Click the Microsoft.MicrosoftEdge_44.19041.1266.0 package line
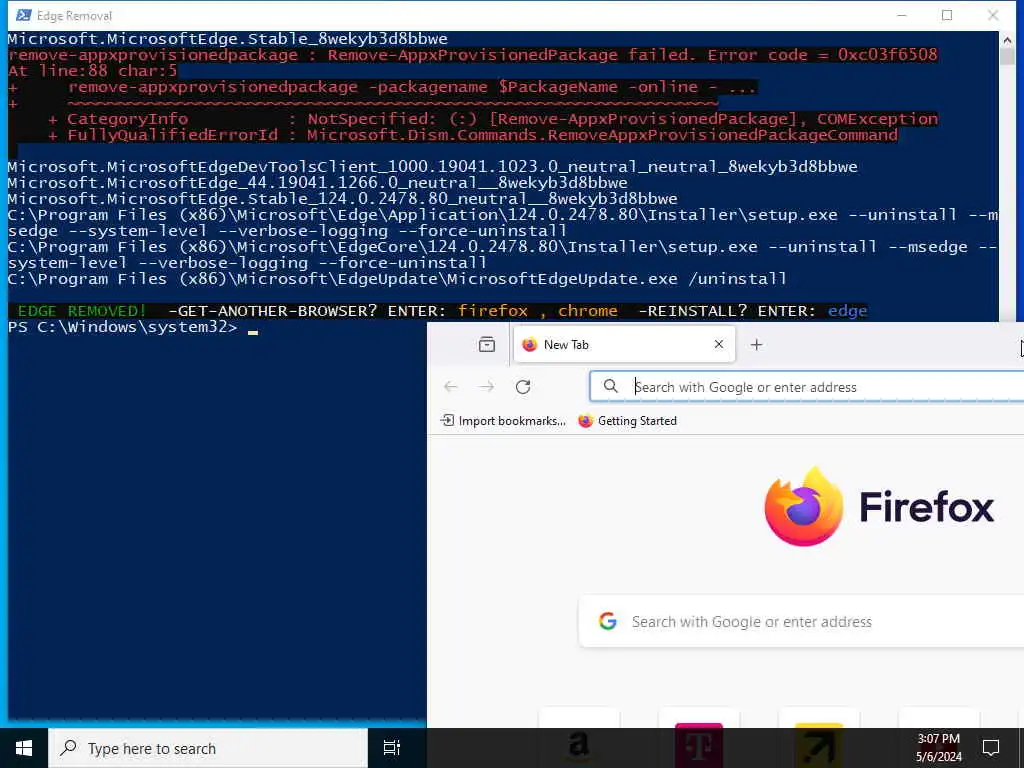 [x=317, y=183]
